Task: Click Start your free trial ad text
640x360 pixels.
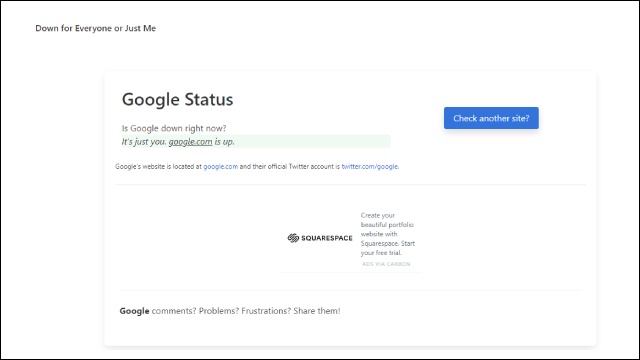Action: coord(388,248)
